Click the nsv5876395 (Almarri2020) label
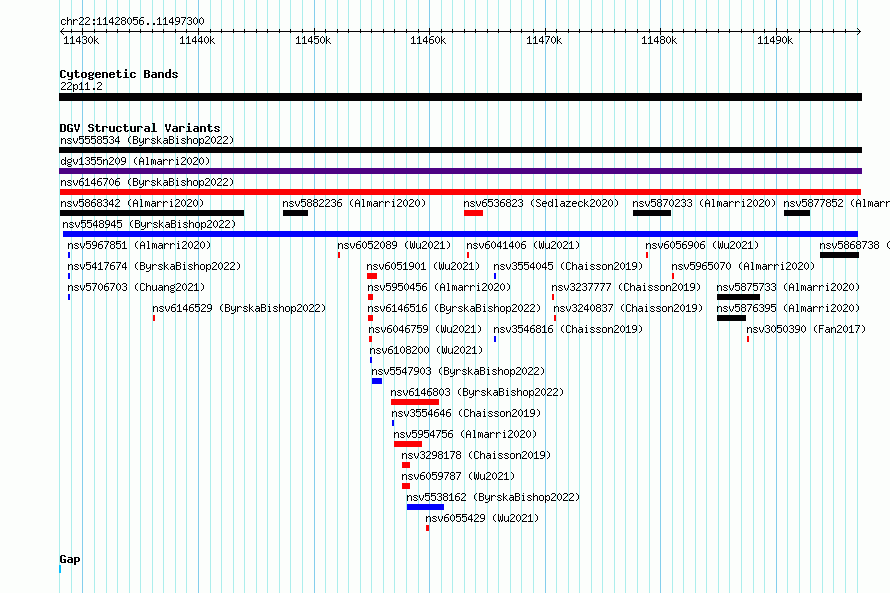 788,308
